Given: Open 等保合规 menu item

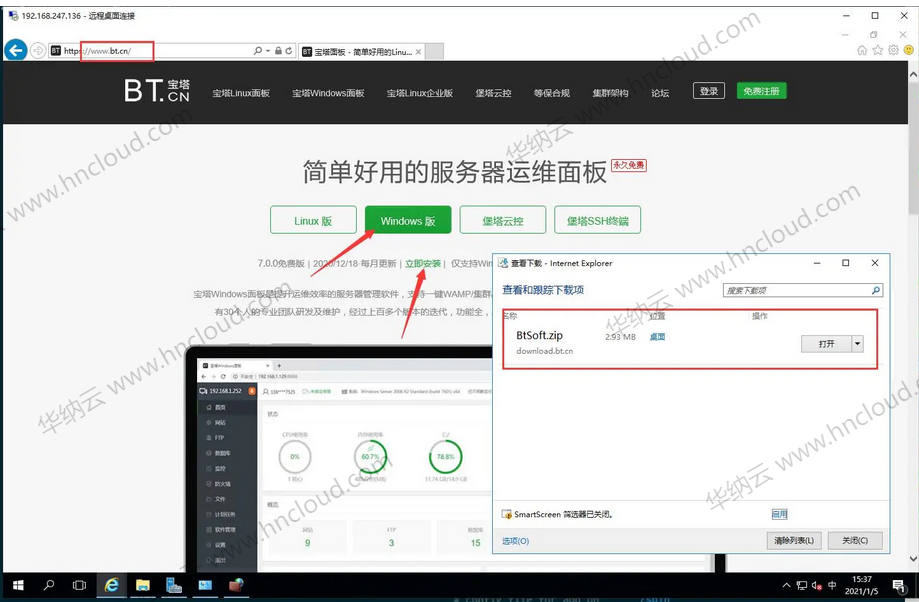Looking at the screenshot, I should [x=552, y=93].
